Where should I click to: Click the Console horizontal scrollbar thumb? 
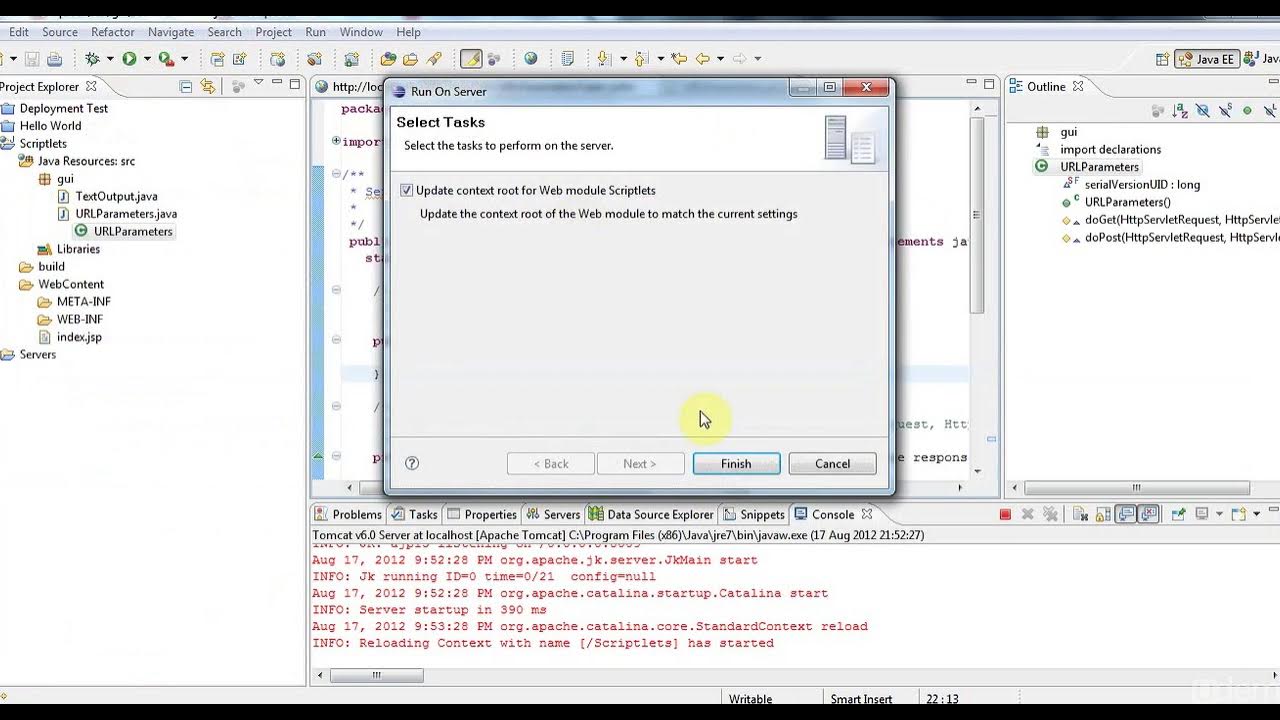pos(376,675)
